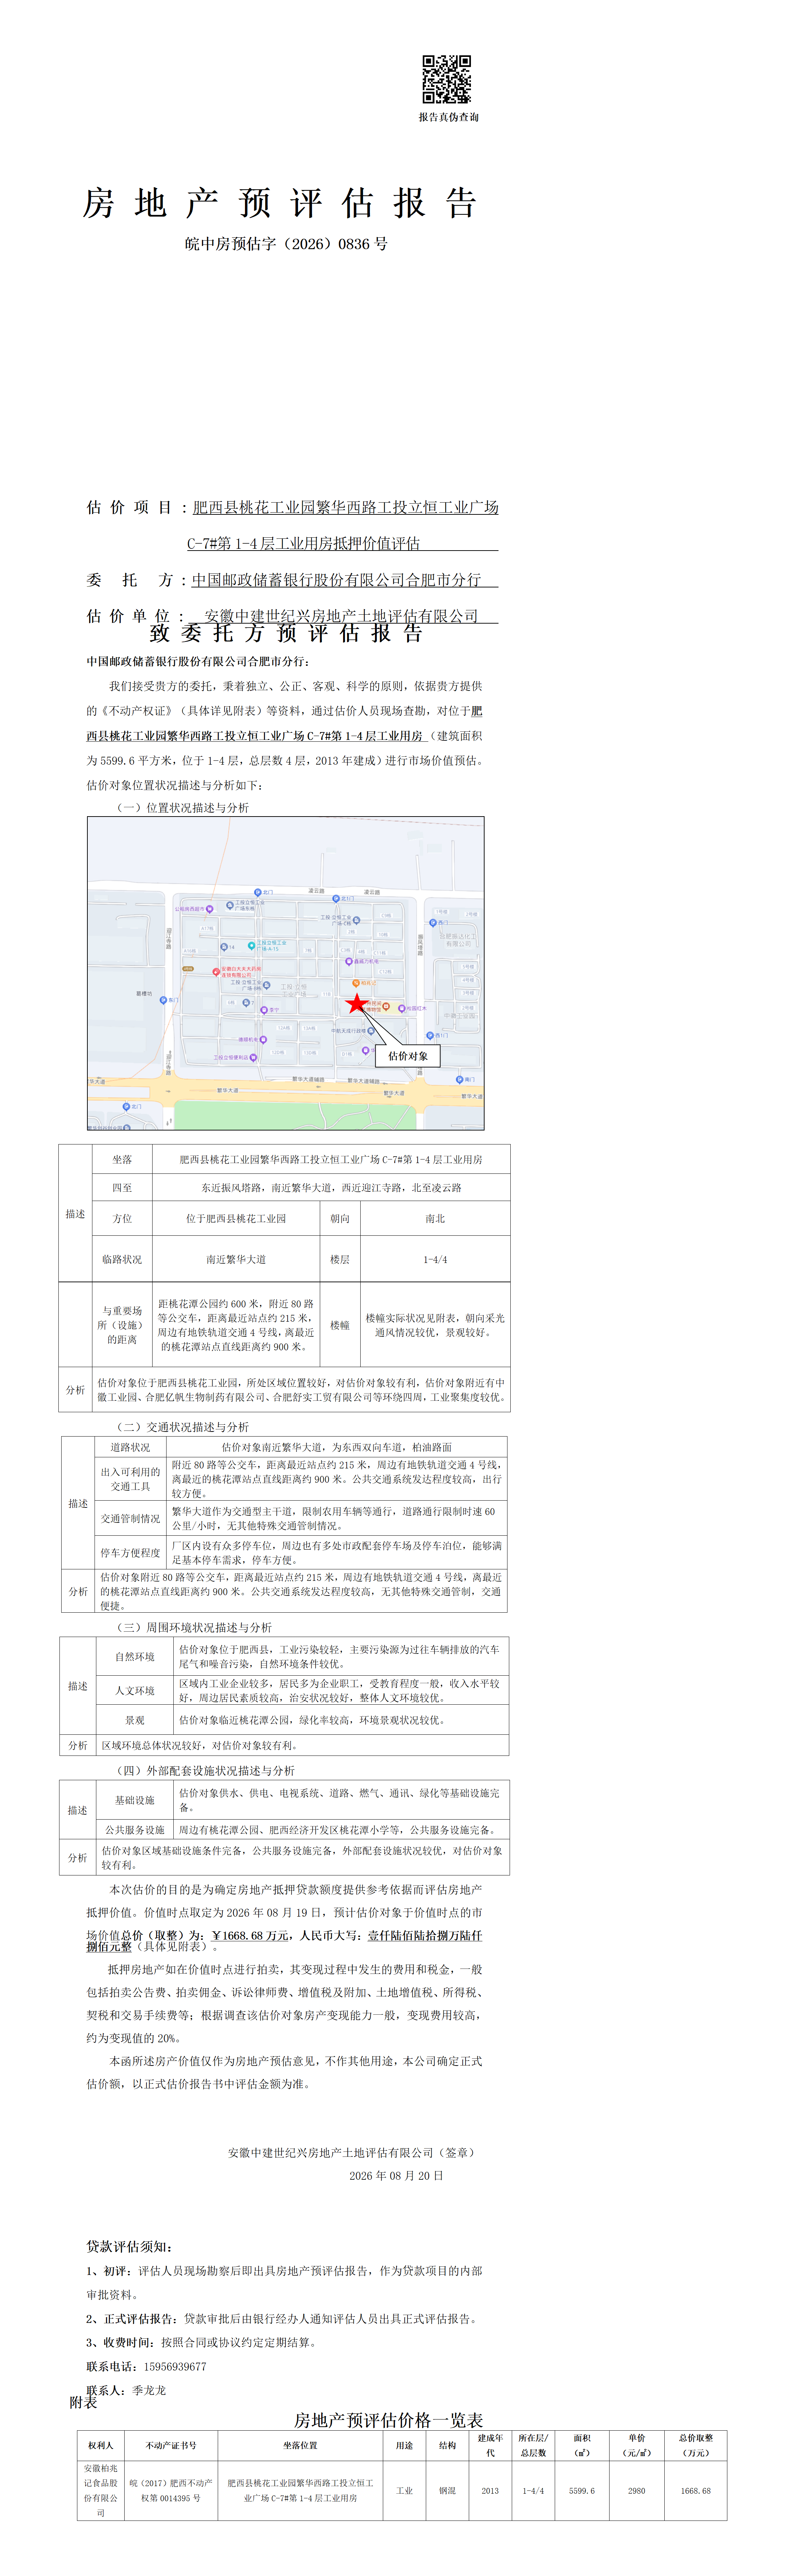Click the 交通管制情况 cell
This screenshot has width=804, height=2576.
click(130, 1518)
